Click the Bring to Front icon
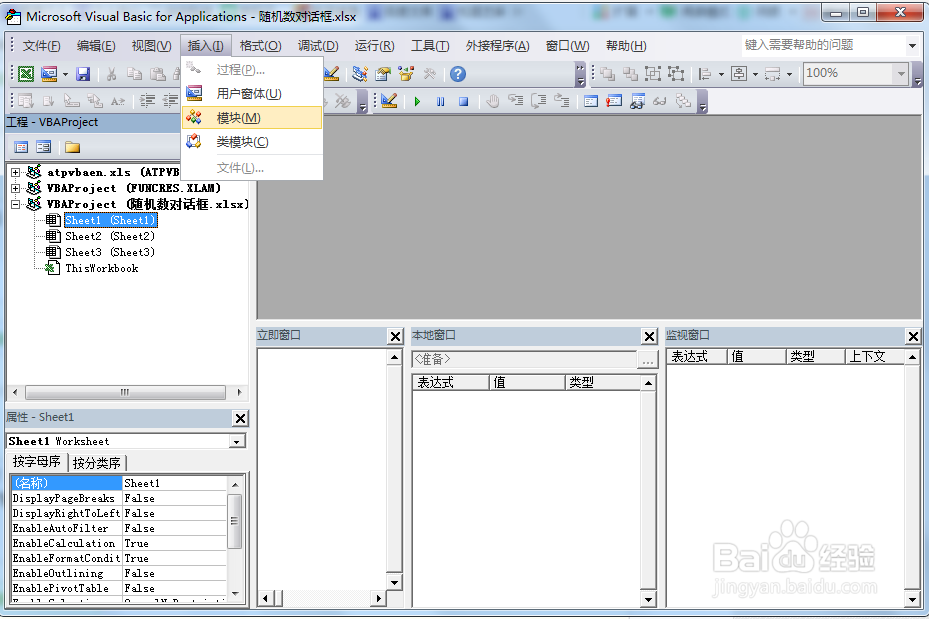 click(607, 74)
